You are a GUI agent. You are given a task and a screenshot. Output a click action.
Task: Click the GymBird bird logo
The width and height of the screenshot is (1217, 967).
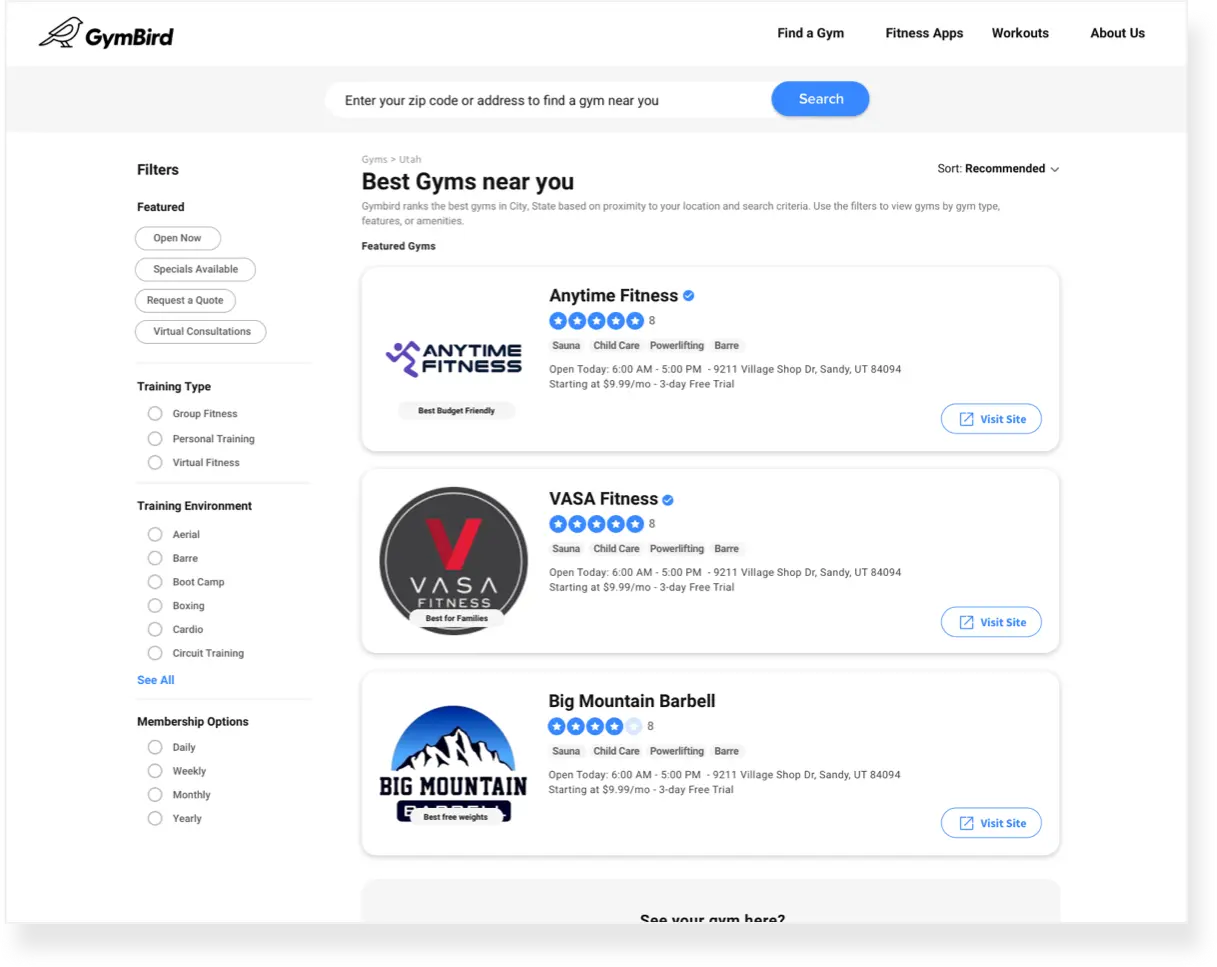pyautogui.click(x=60, y=33)
